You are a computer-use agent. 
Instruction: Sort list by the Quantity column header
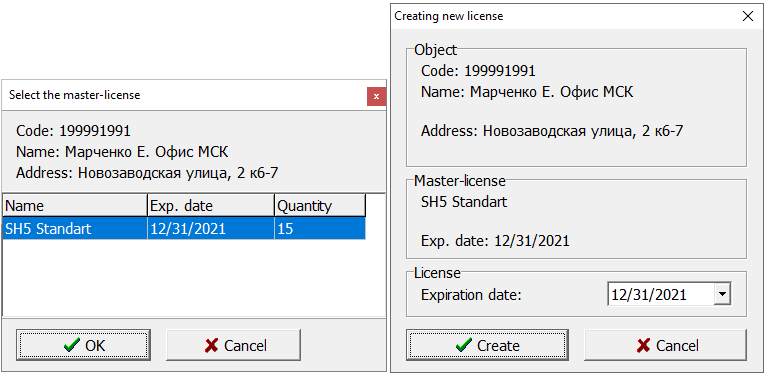pos(320,206)
